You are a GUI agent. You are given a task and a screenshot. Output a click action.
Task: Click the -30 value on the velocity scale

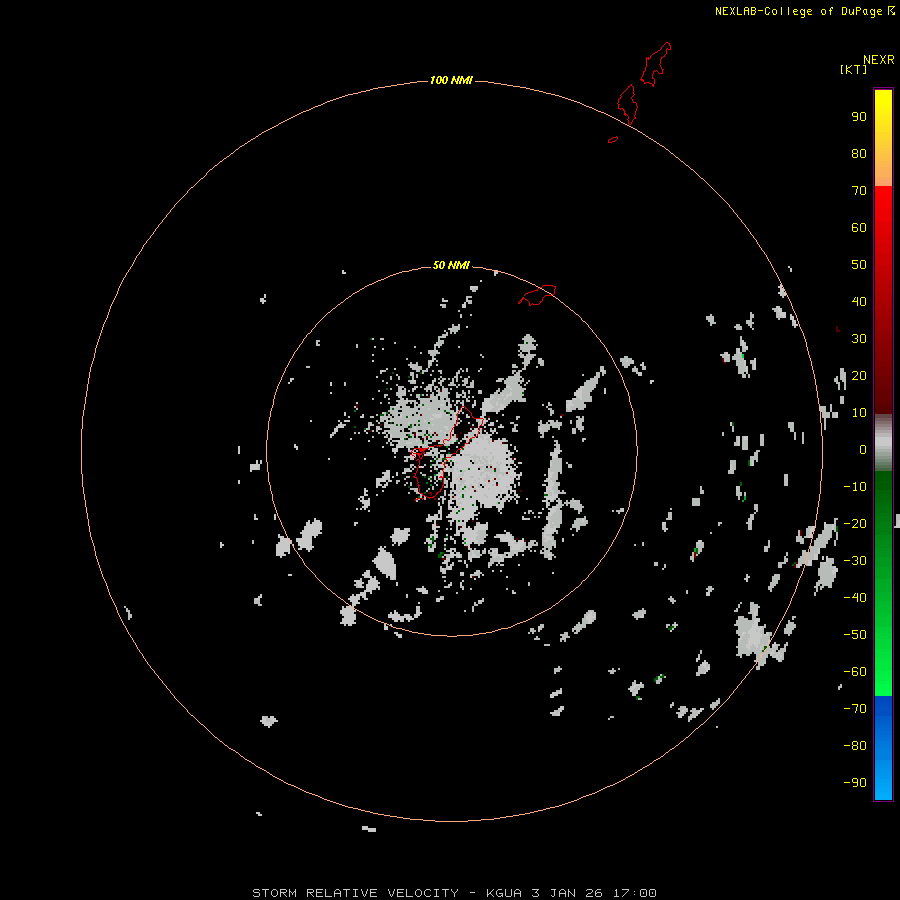855,561
